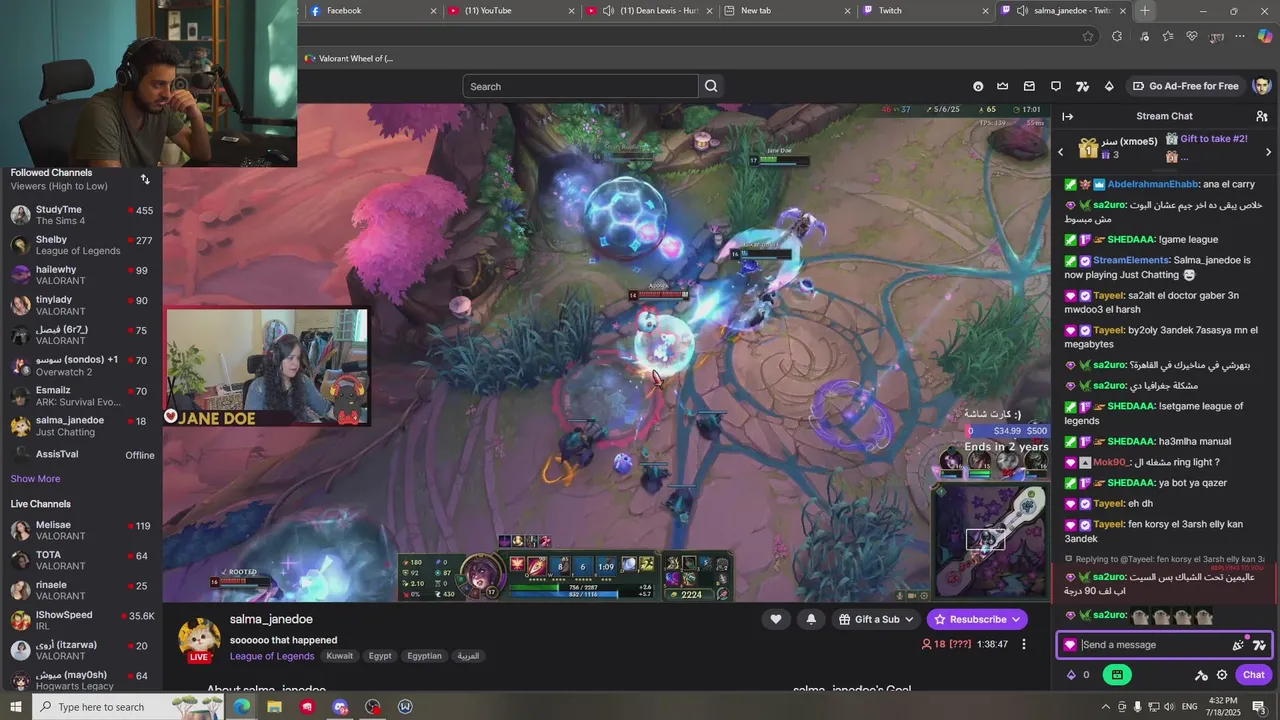Click the Egyptian stream tag
This screenshot has height=720, width=1280.
[424, 656]
